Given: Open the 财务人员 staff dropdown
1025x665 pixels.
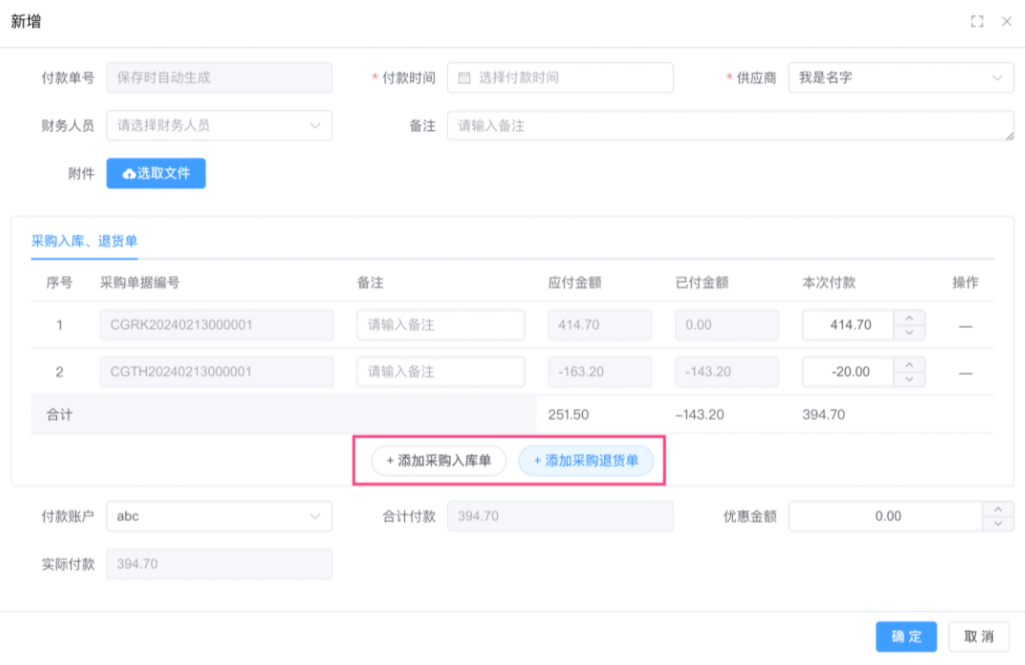Looking at the screenshot, I should 219,125.
